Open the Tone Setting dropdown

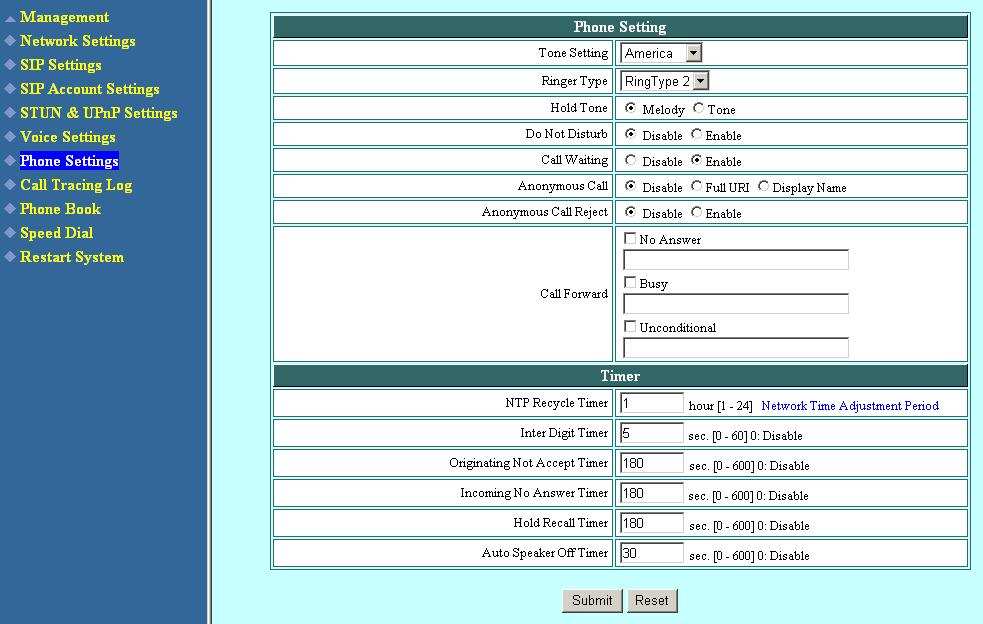point(661,53)
